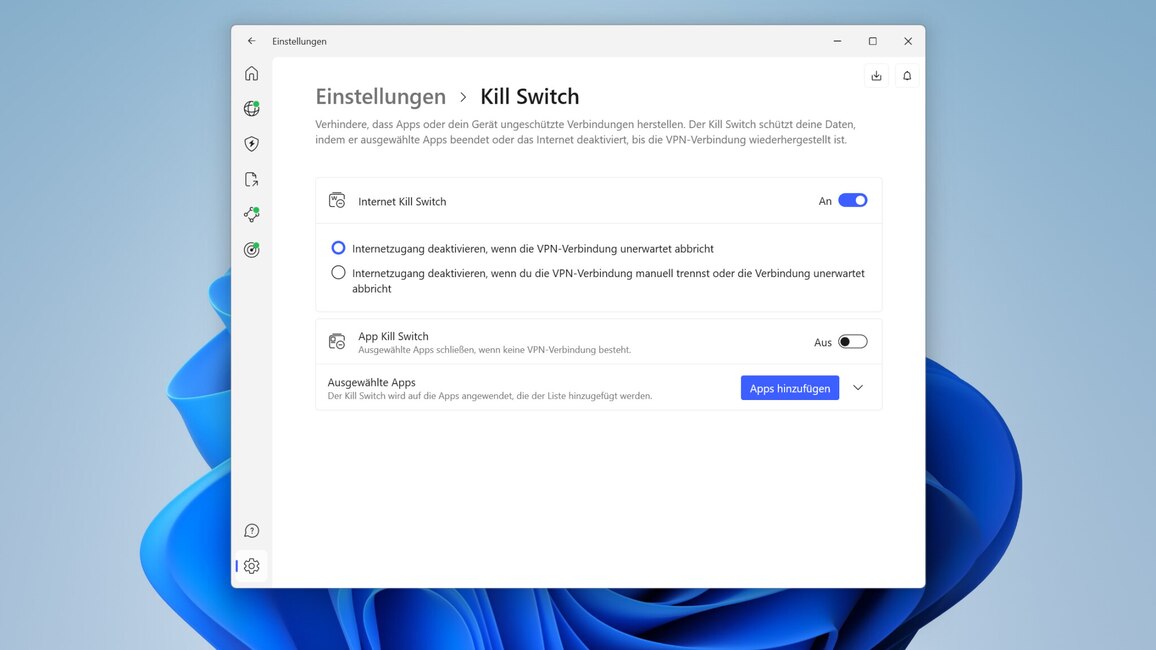
Task: Select the second Internetzugang deaktivieren radio option
Action: pyautogui.click(x=338, y=271)
